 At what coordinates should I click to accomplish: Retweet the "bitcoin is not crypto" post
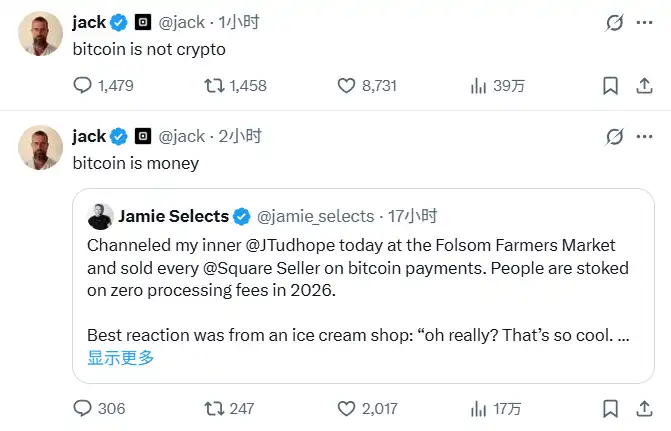pyautogui.click(x=214, y=86)
